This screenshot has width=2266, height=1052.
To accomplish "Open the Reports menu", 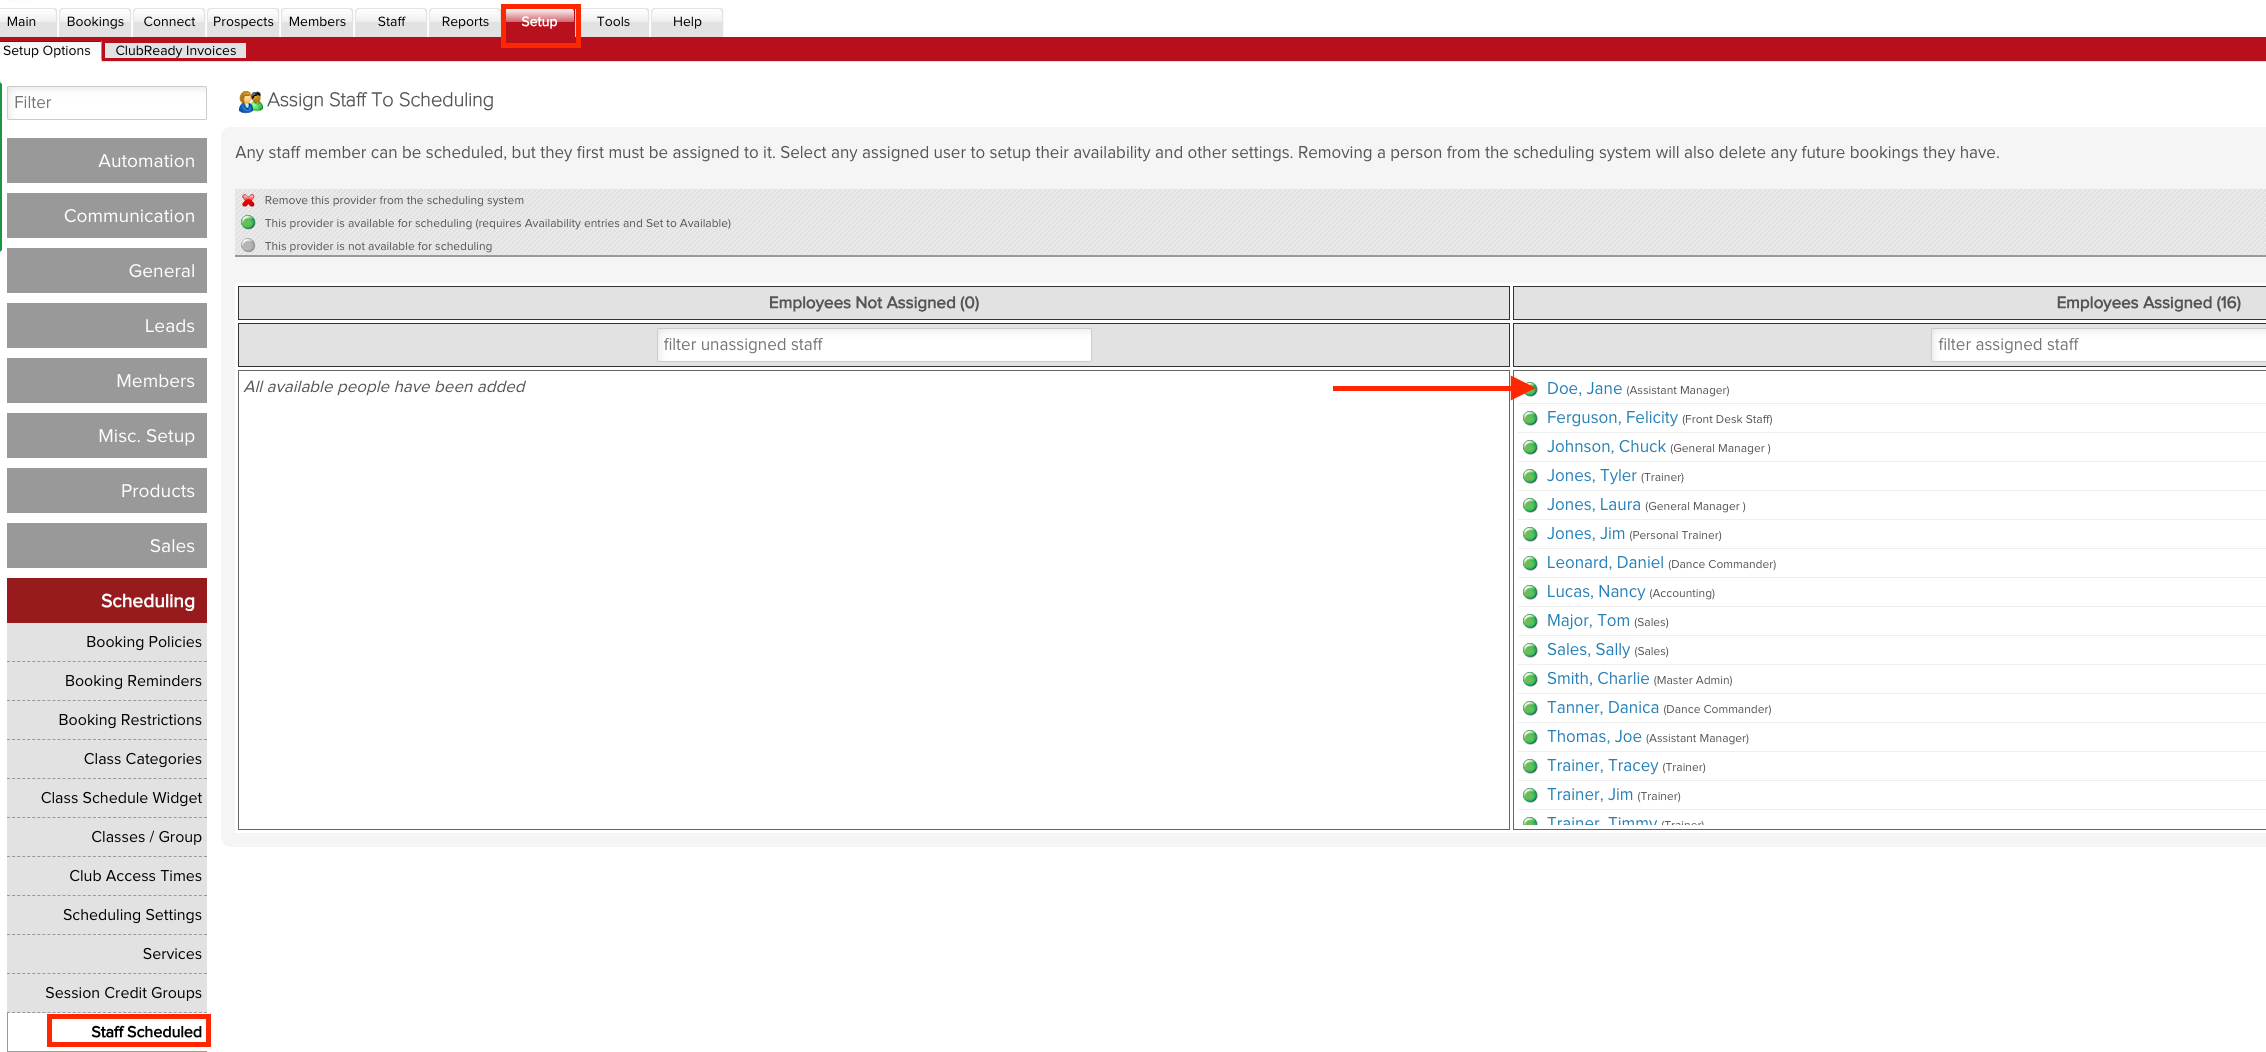I will [463, 21].
